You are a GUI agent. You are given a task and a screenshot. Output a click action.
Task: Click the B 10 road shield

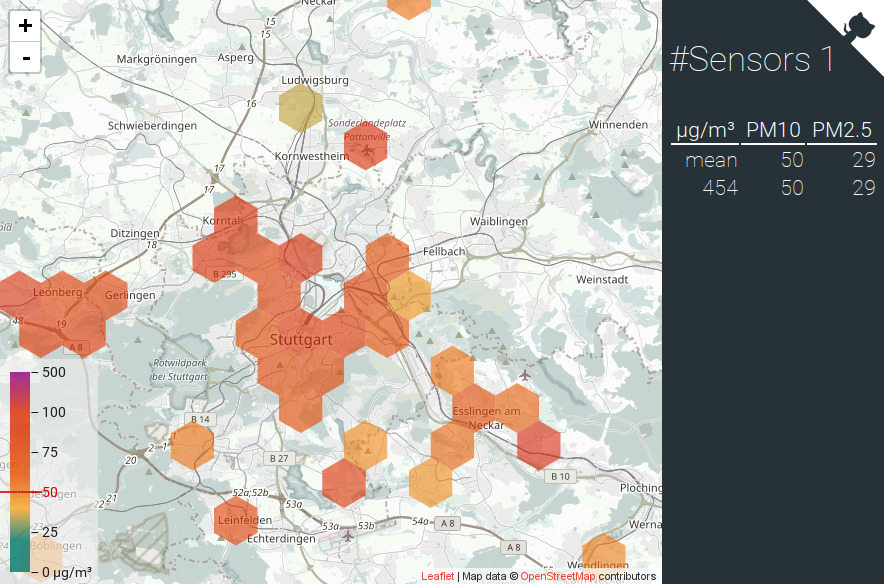point(560,476)
